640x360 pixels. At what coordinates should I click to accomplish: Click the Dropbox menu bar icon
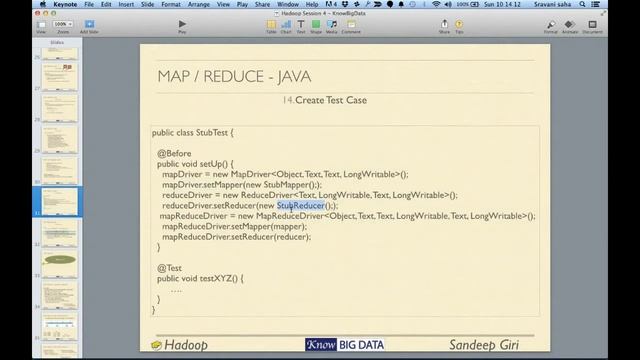tap(345, 4)
